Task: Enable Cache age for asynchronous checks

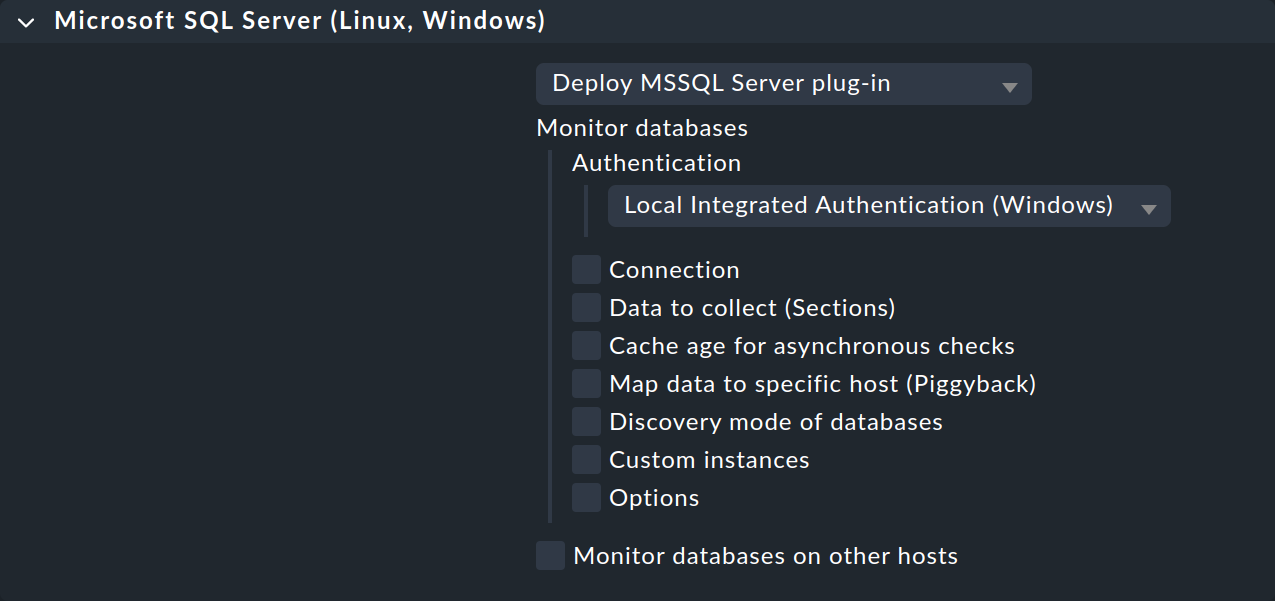Action: pyautogui.click(x=586, y=345)
